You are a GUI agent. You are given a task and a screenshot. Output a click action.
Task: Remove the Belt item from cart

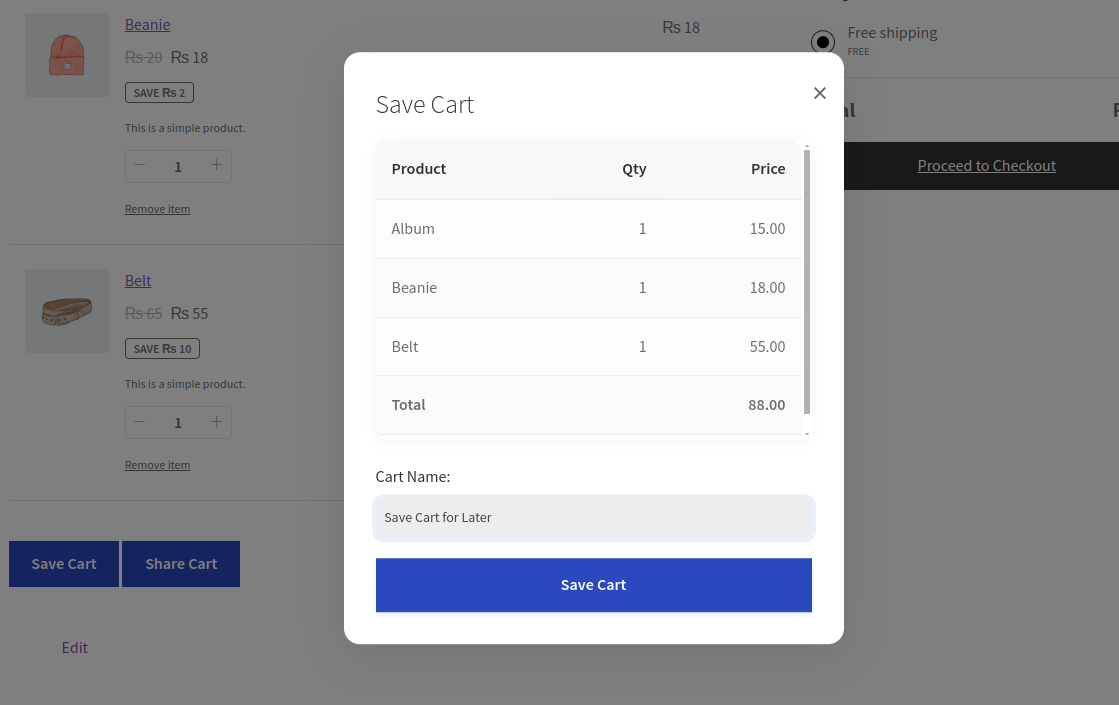[x=157, y=464]
